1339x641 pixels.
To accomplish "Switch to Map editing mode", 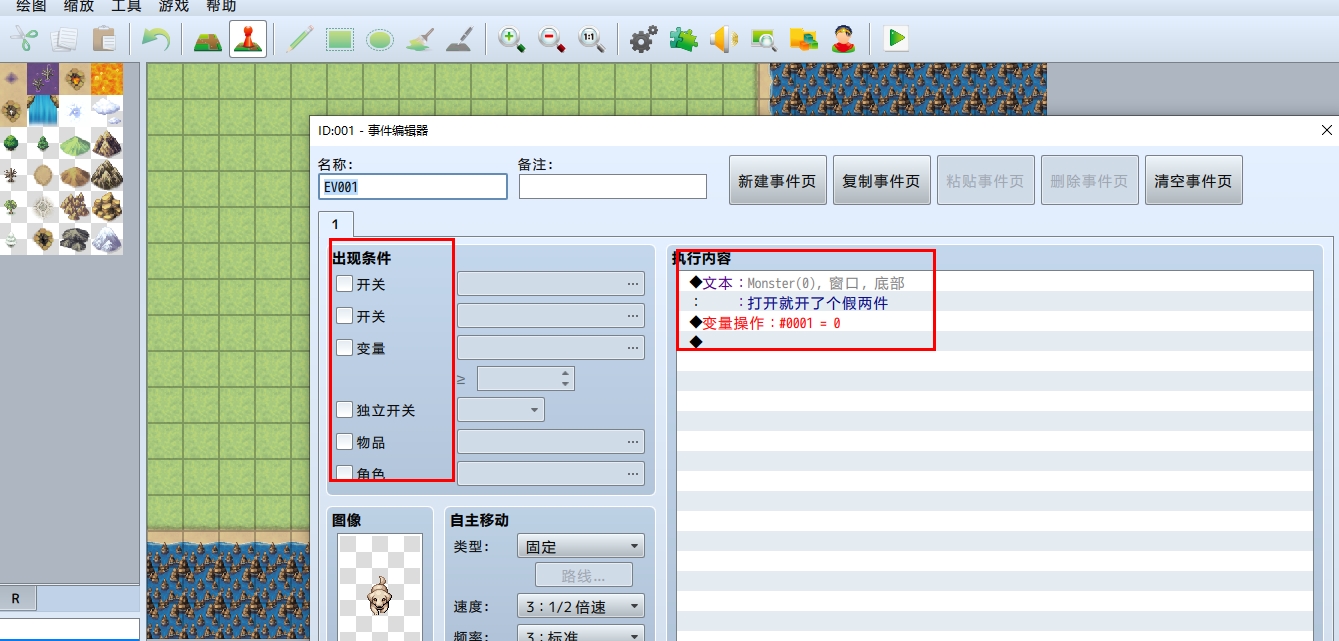I will pyautogui.click(x=208, y=39).
